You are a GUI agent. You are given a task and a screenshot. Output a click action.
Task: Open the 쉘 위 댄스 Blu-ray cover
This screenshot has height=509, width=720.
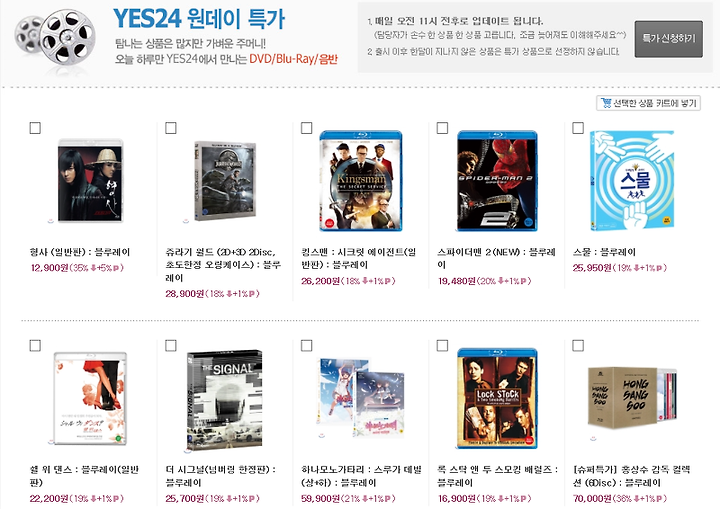[x=90, y=398]
